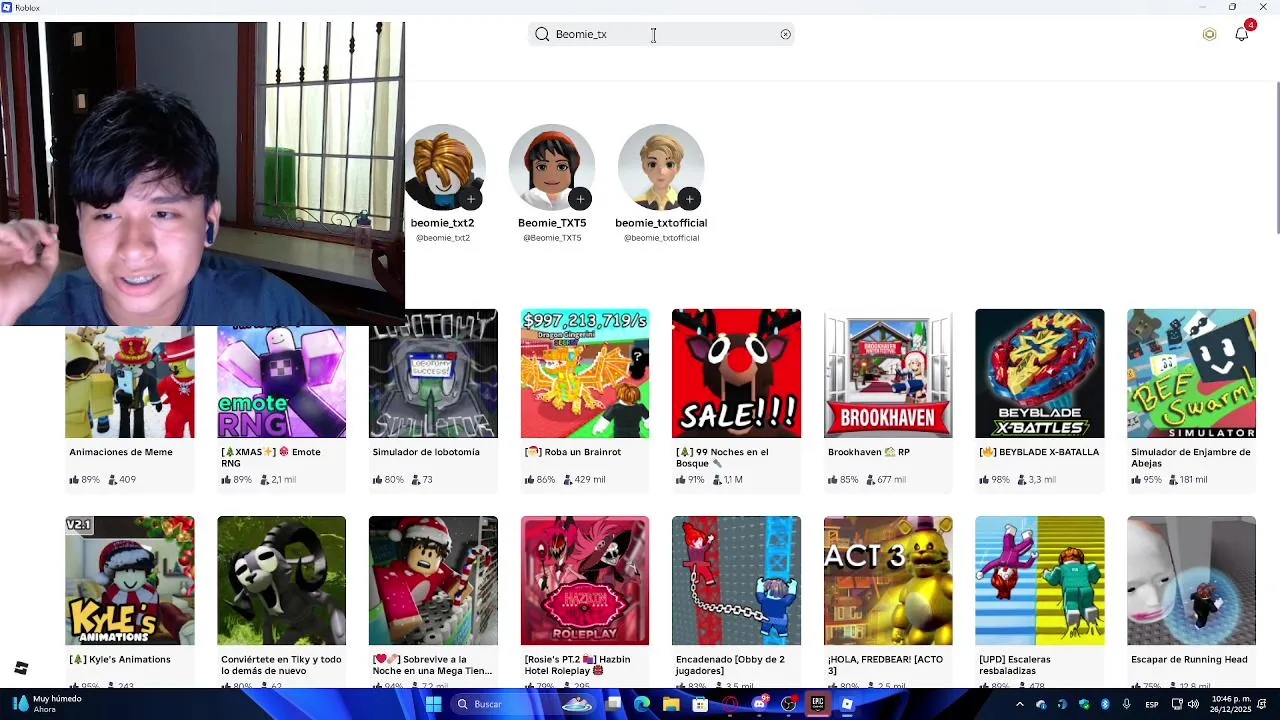Image resolution: width=1280 pixels, height=720 pixels.
Task: Open the Windows Security tray icon
Action: (1084, 704)
